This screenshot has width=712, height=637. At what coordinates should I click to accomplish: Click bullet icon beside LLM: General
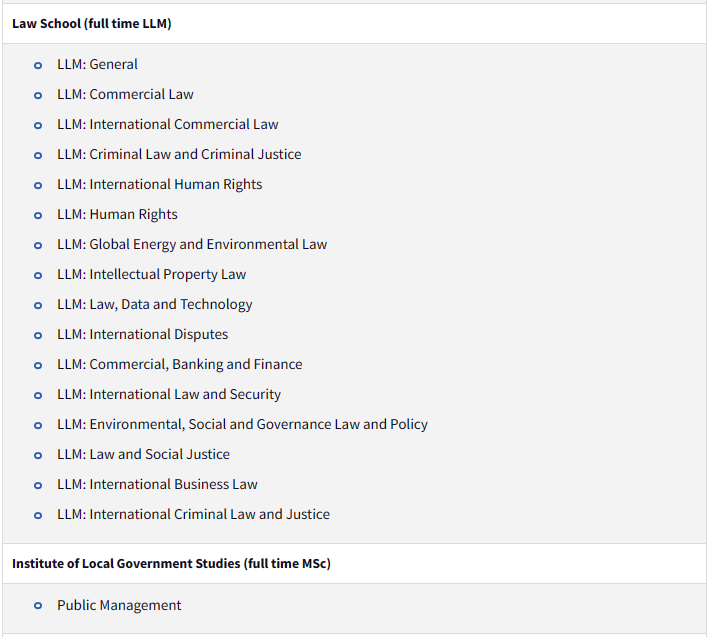[x=38, y=66]
